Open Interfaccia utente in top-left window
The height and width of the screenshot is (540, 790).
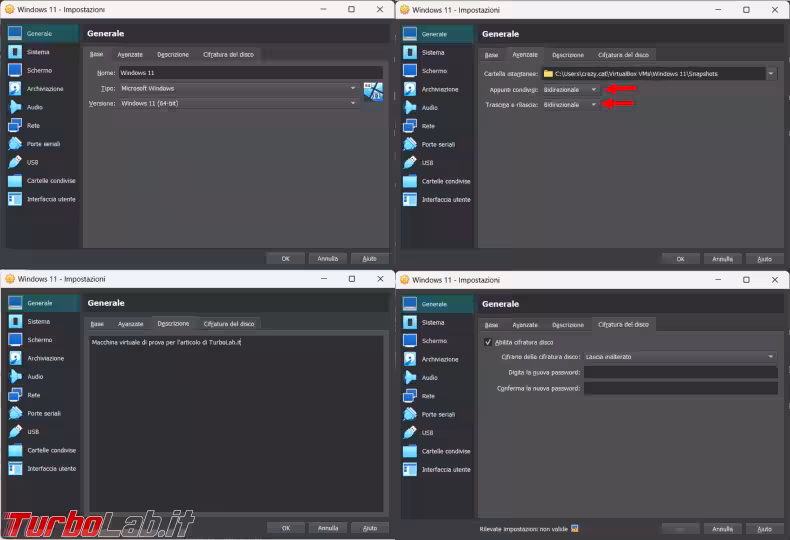tap(42, 199)
